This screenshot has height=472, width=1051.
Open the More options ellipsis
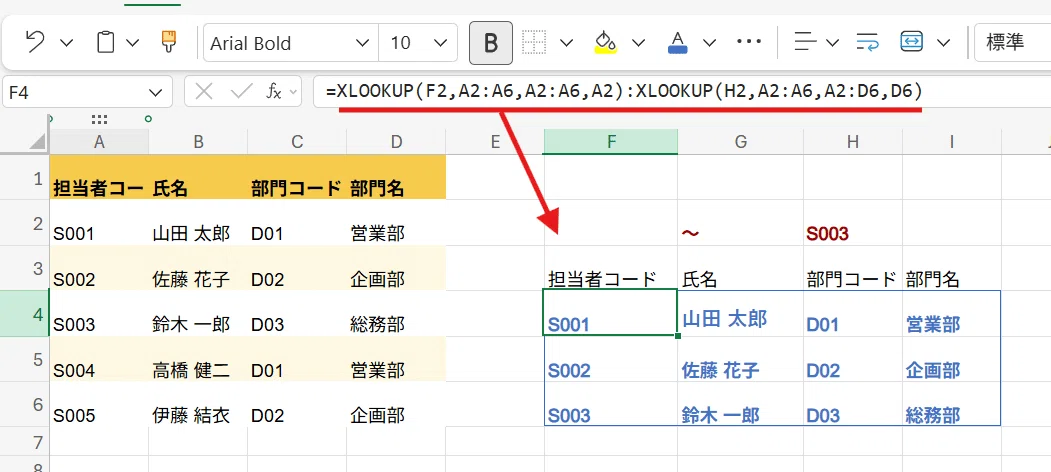tap(749, 42)
